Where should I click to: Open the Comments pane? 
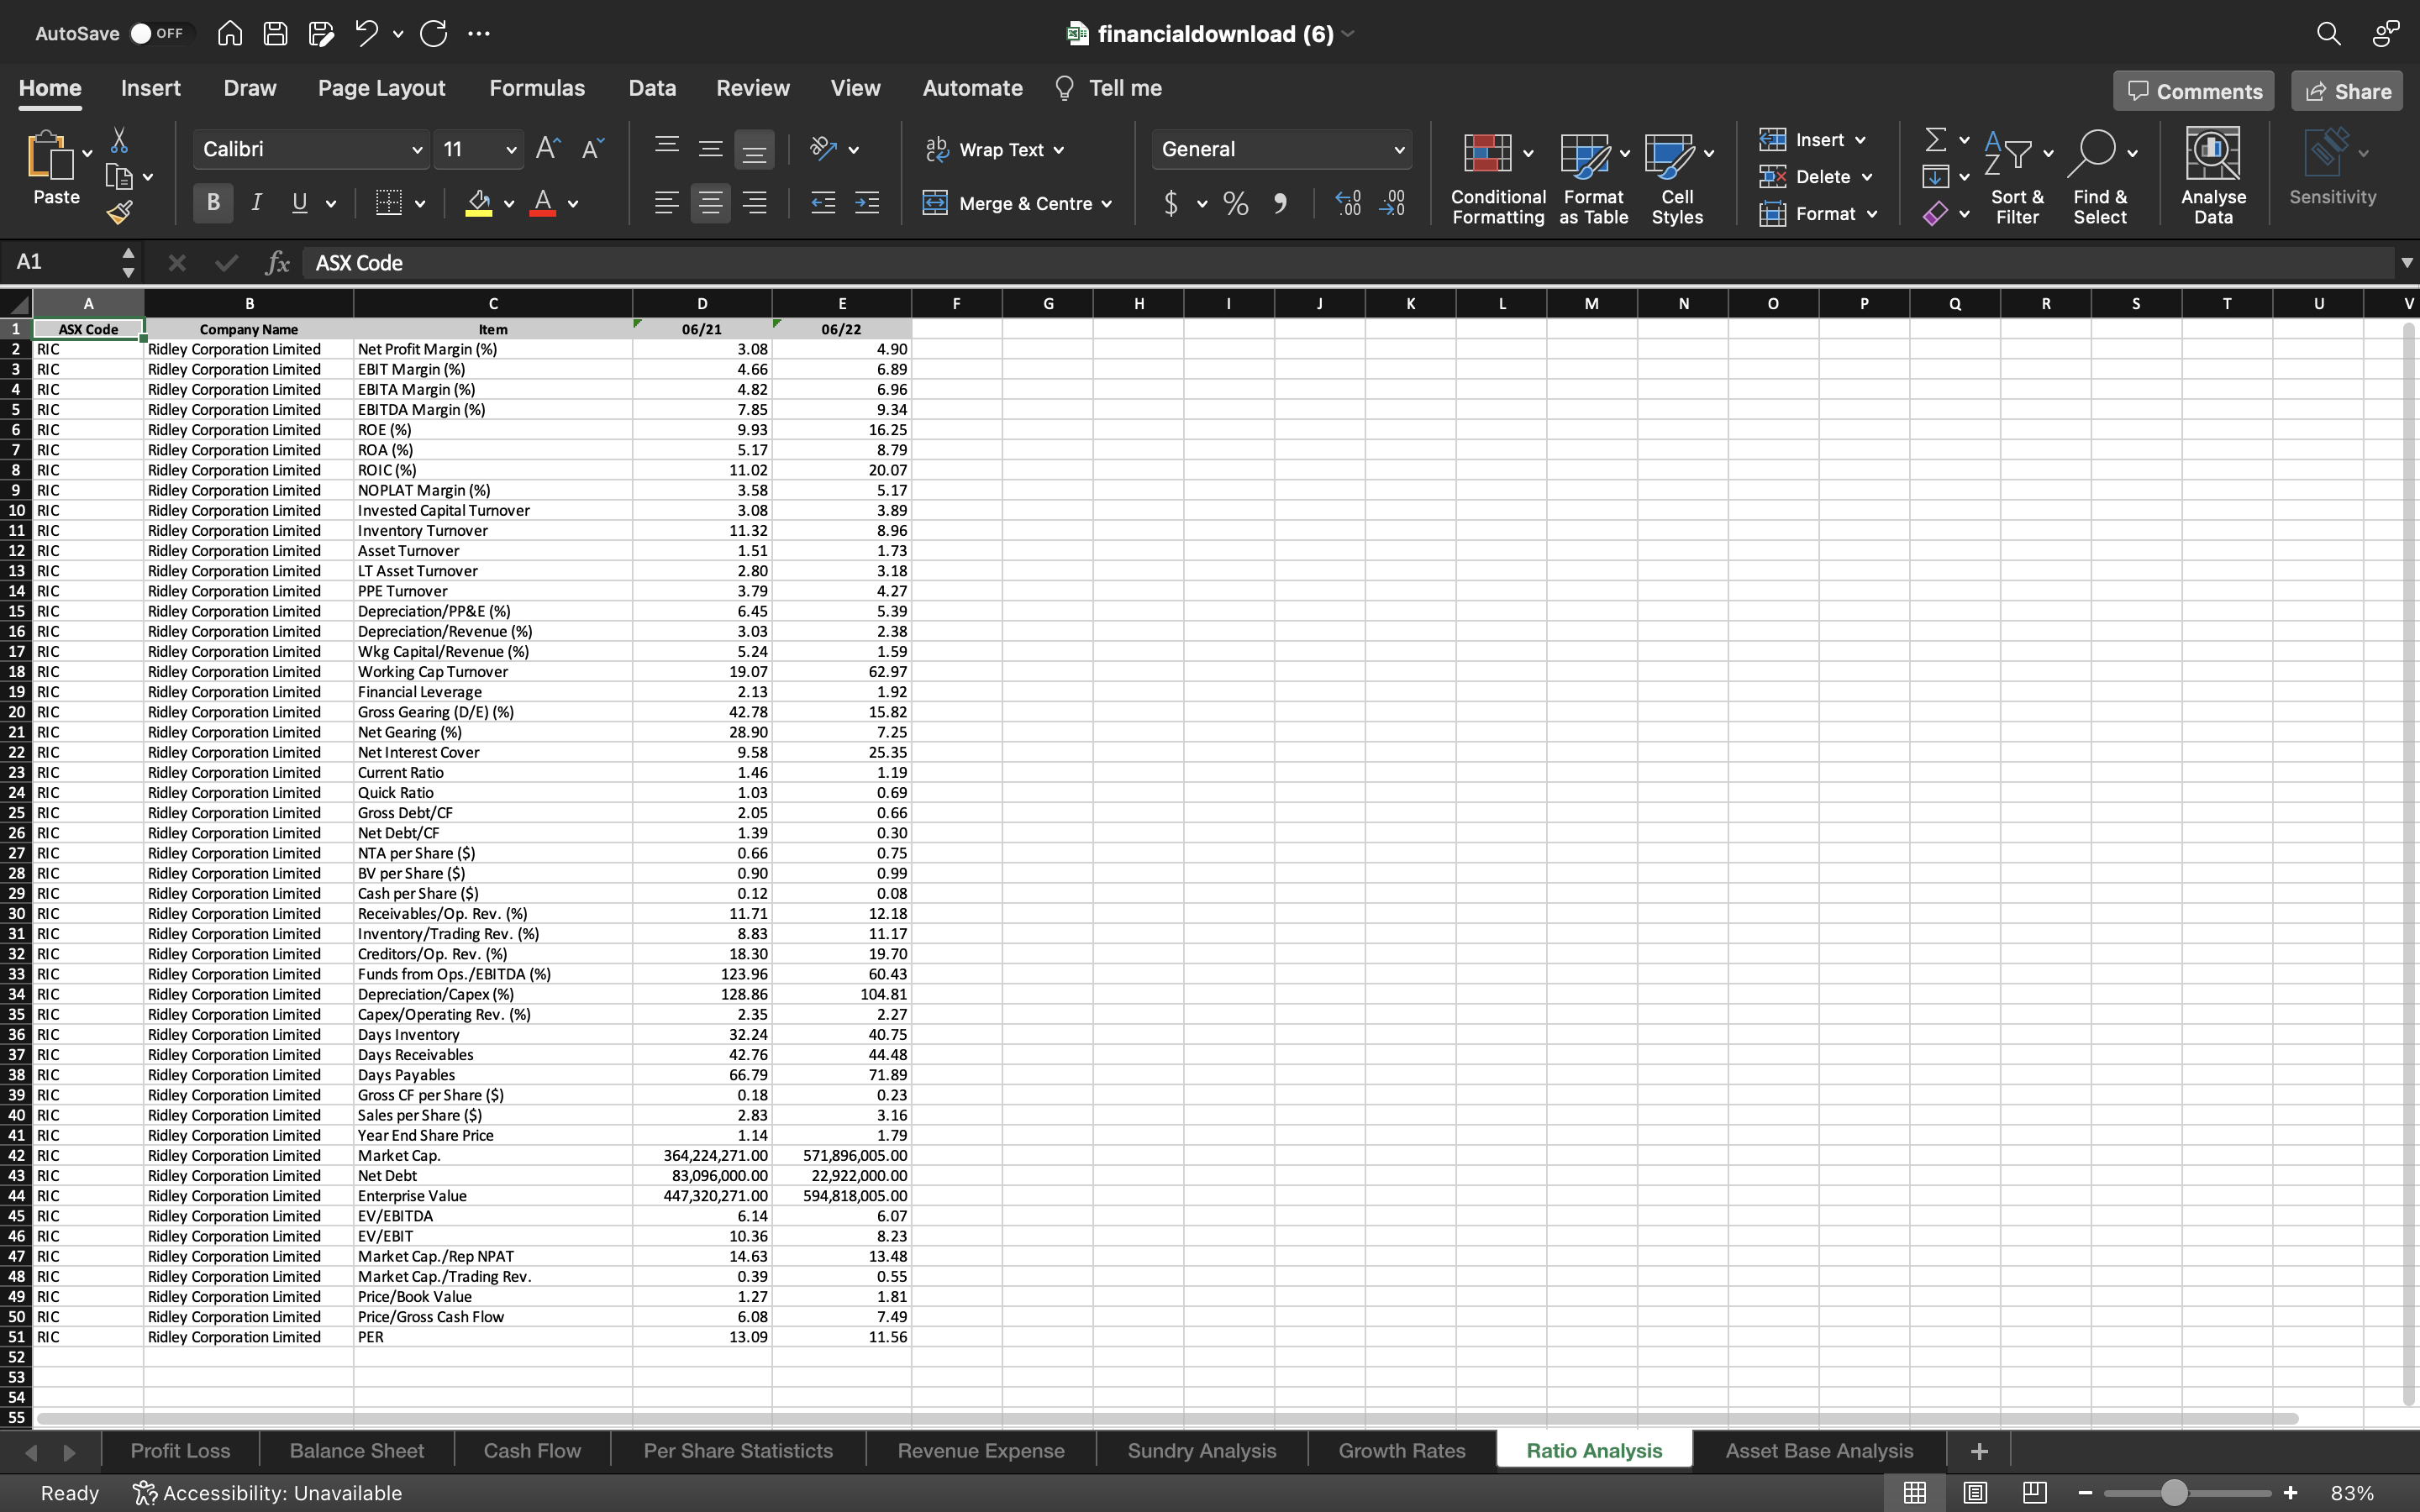point(2194,91)
